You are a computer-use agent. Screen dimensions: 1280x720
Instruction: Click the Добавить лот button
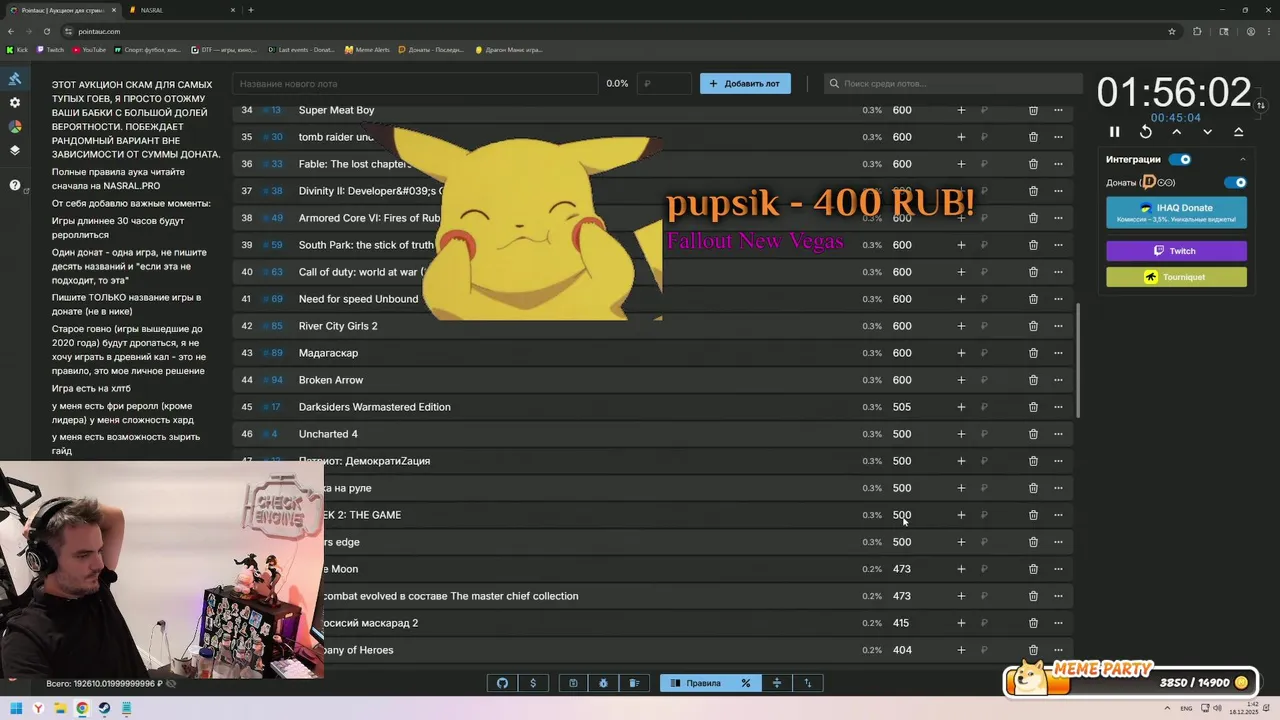[745, 84]
